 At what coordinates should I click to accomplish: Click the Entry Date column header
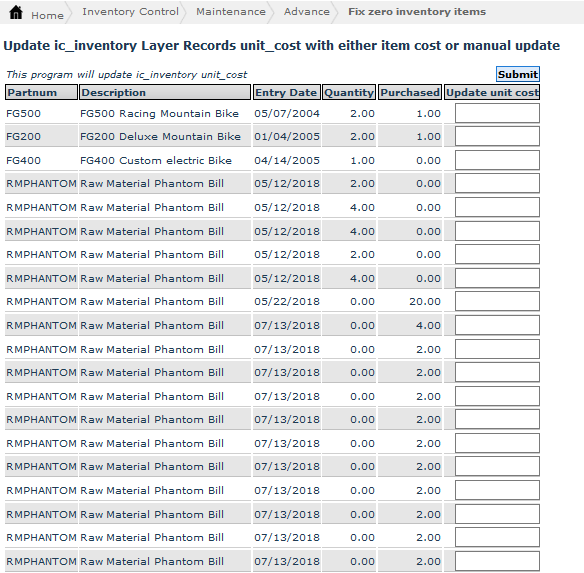tap(286, 92)
